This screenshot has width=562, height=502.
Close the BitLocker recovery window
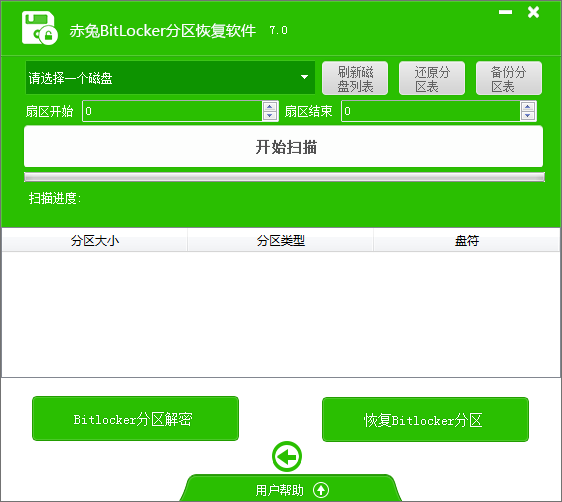tap(533, 12)
